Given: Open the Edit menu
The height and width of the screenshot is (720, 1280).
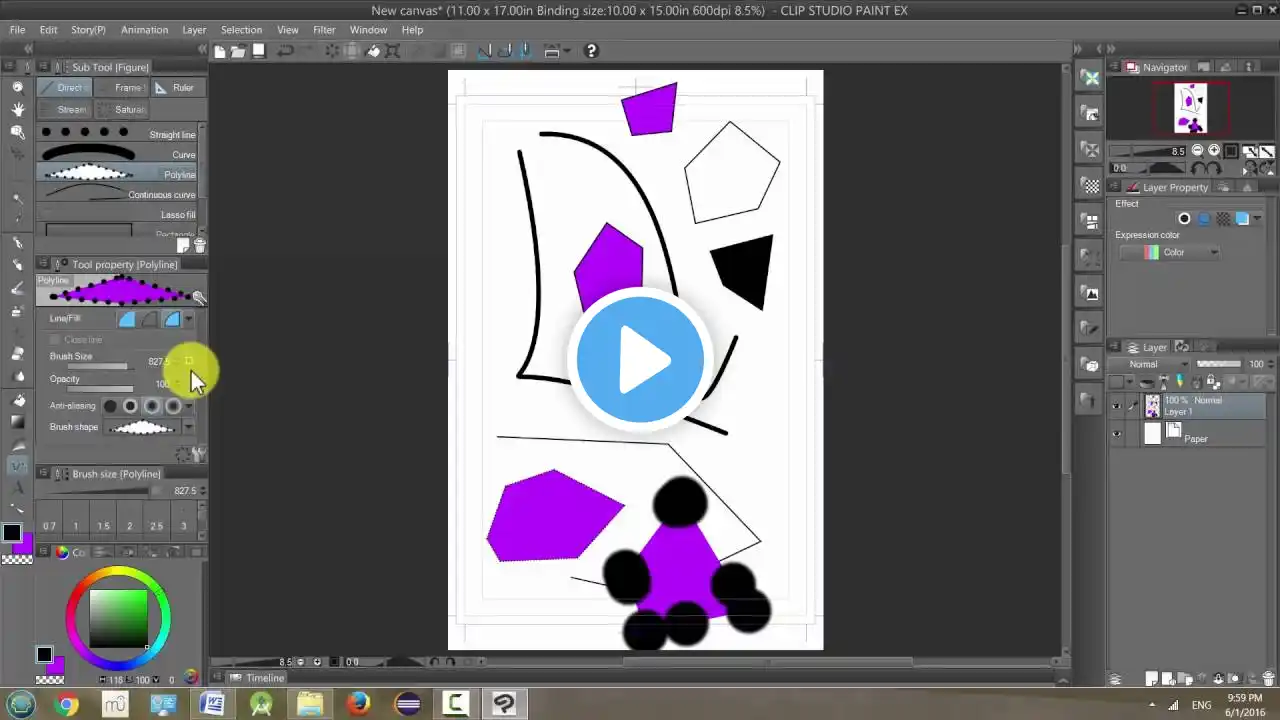Looking at the screenshot, I should pyautogui.click(x=48, y=30).
